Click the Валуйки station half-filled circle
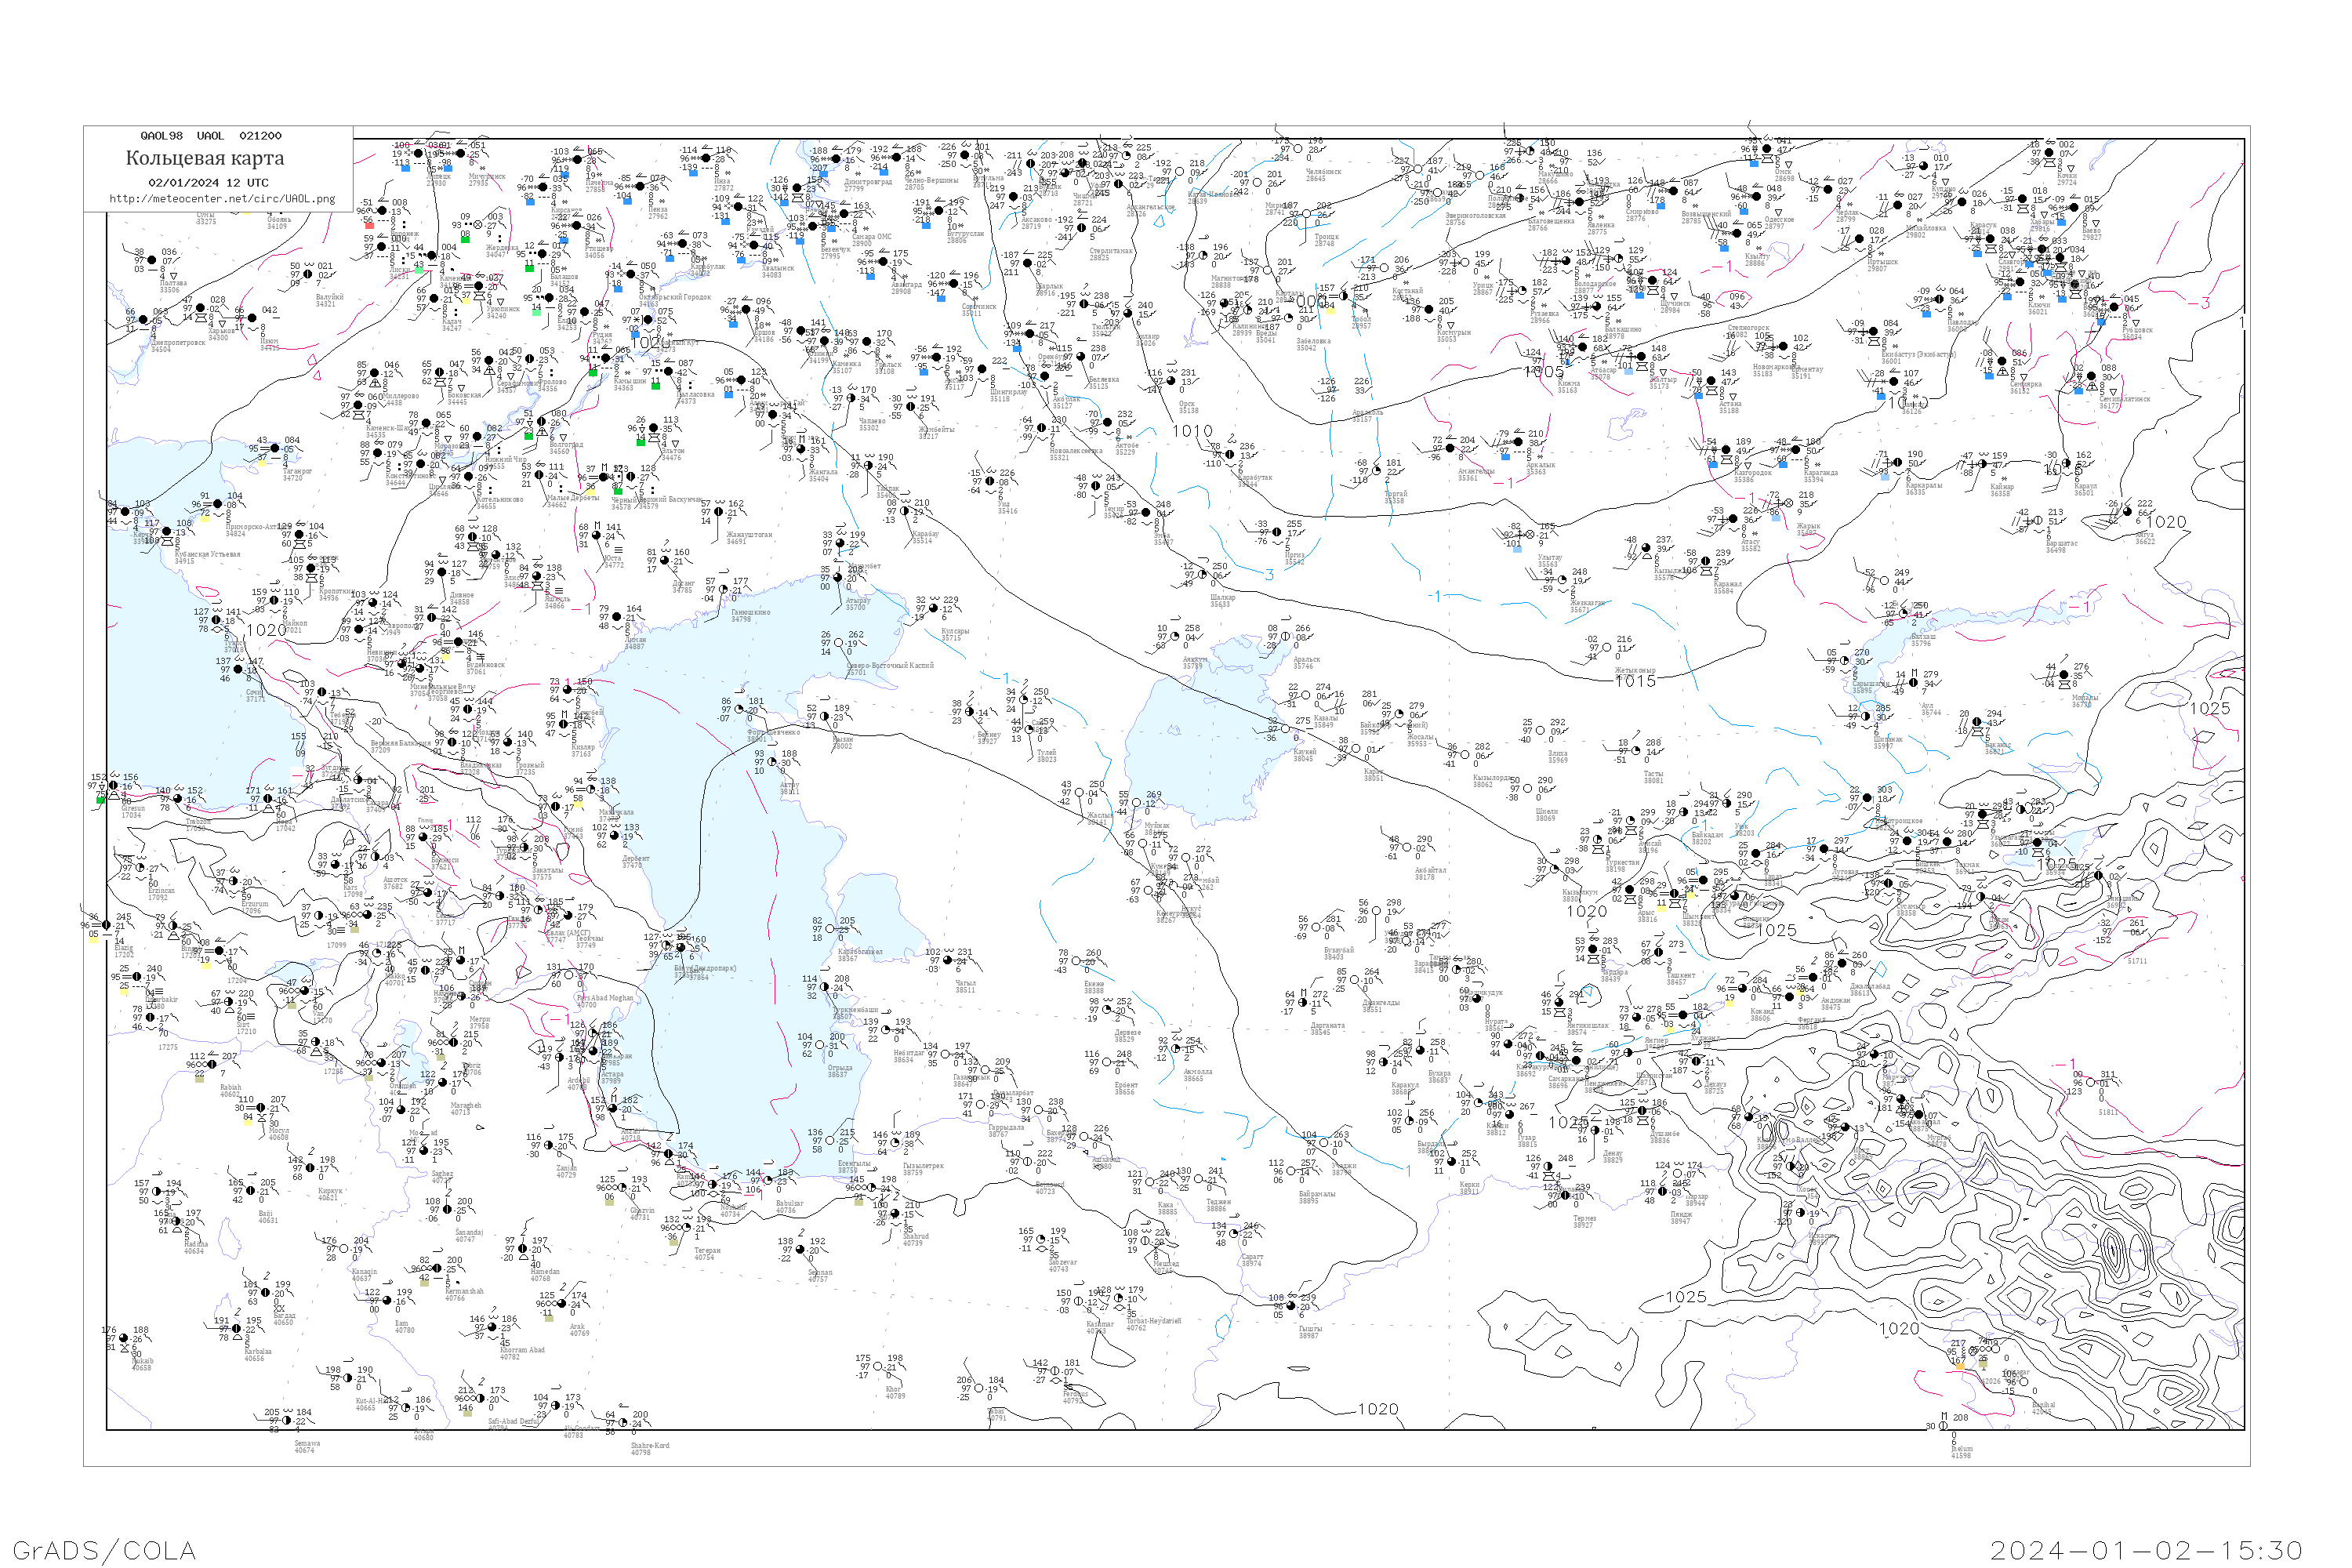Screen dimensions: 2352x1568 (310, 274)
